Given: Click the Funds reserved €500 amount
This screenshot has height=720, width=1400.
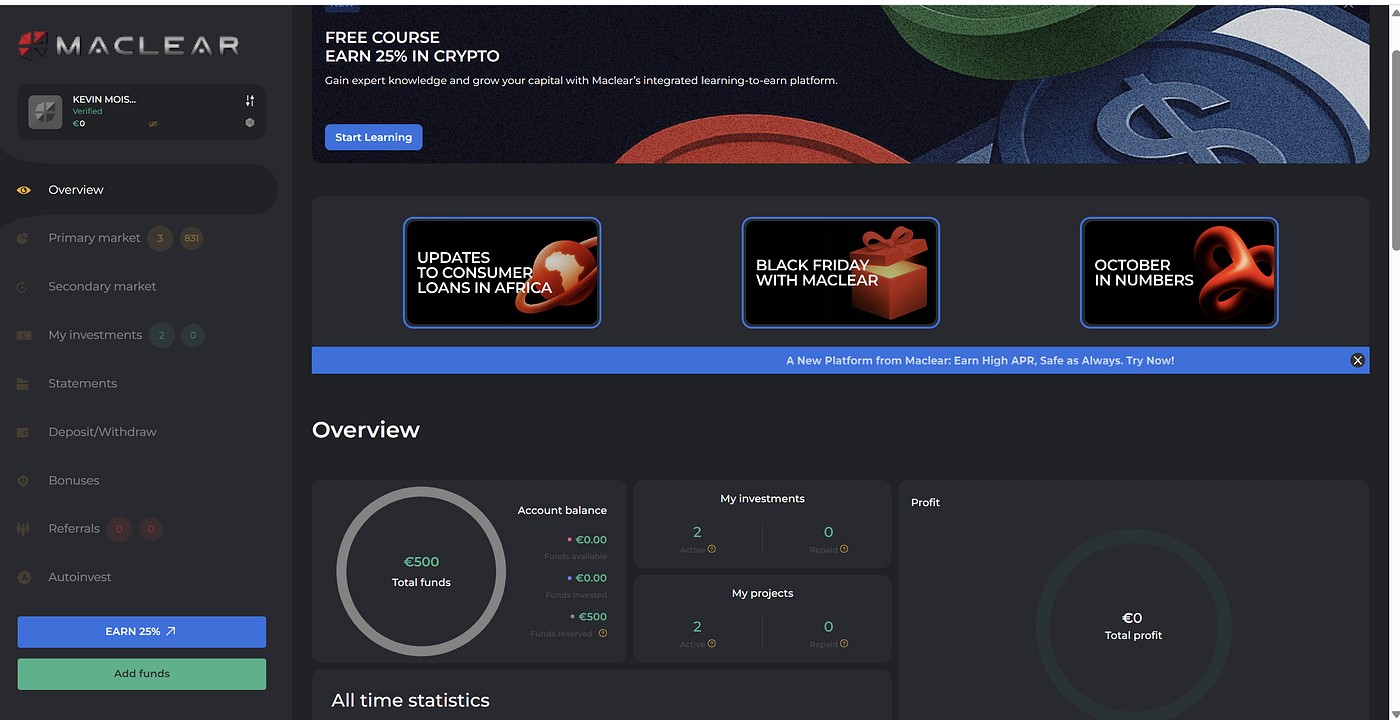Looking at the screenshot, I should pos(593,617).
